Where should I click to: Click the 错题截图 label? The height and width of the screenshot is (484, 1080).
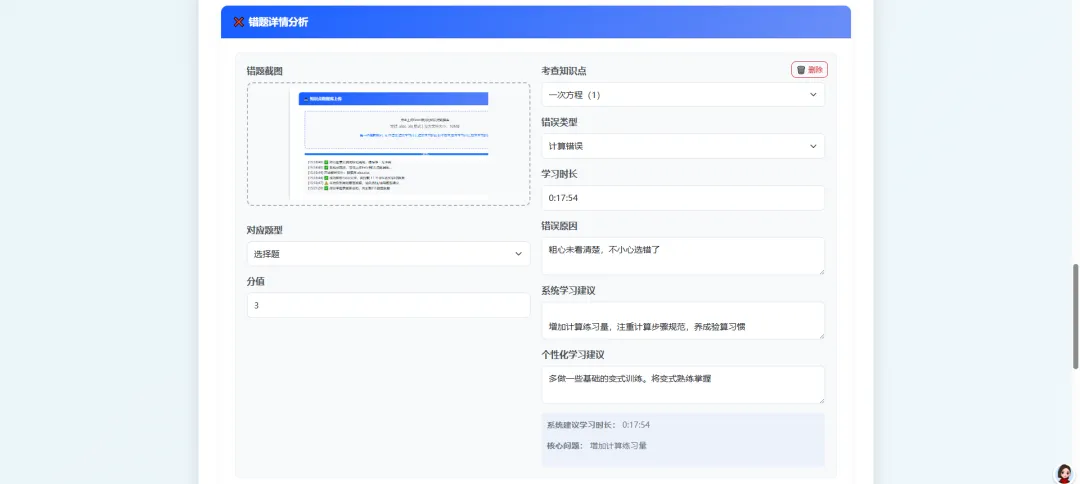[x=264, y=71]
